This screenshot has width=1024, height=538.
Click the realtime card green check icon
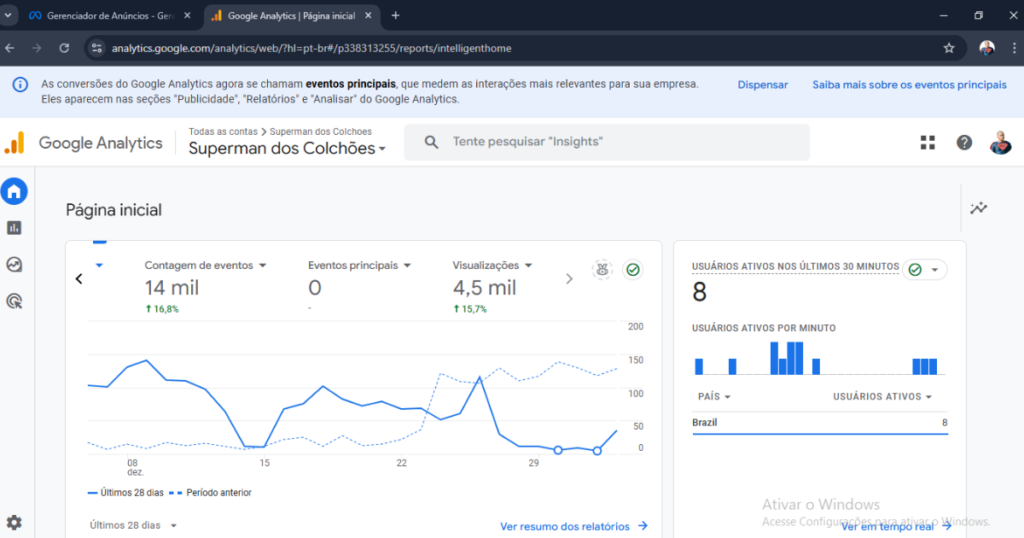point(915,270)
